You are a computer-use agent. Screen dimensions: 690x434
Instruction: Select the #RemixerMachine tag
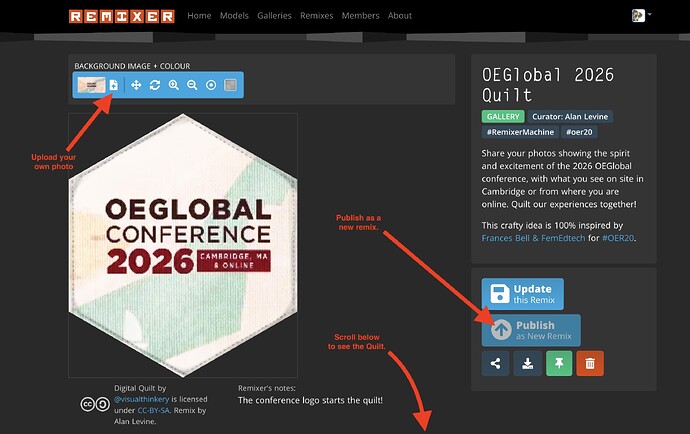[520, 132]
